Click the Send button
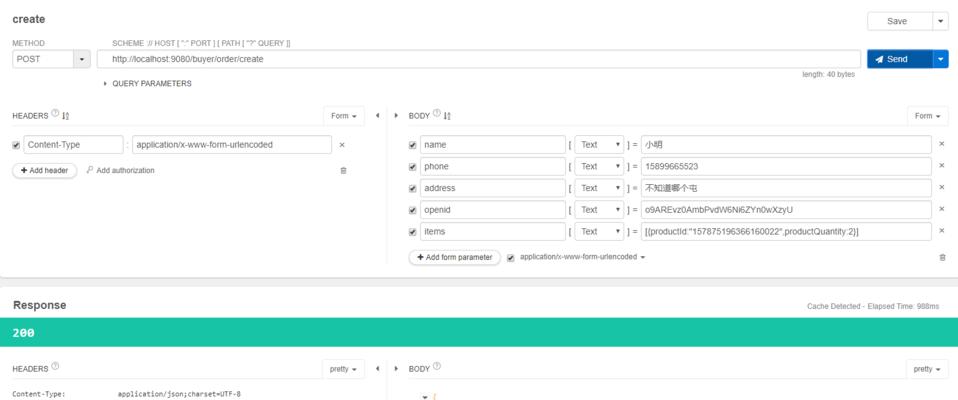958x400 pixels. pos(899,59)
